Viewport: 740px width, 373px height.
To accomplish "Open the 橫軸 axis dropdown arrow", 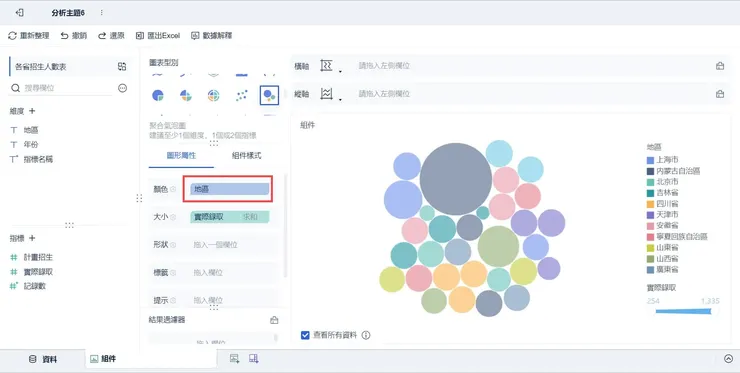I will coord(340,72).
